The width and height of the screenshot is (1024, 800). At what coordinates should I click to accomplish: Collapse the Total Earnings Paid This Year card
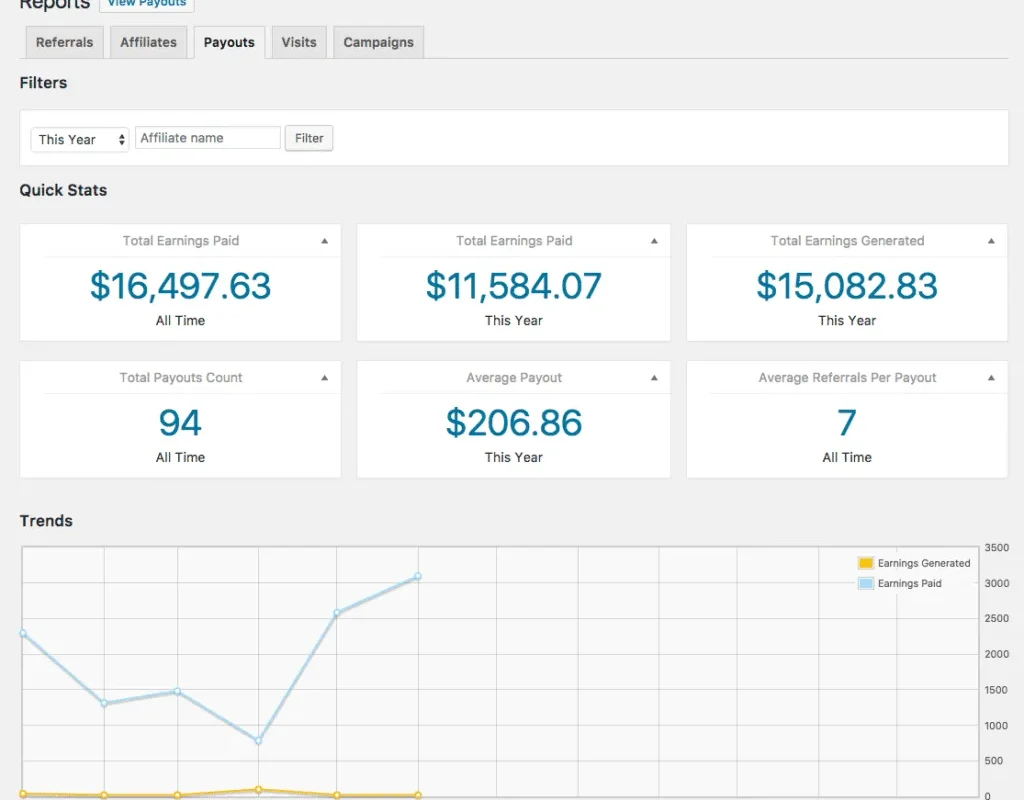tap(656, 240)
